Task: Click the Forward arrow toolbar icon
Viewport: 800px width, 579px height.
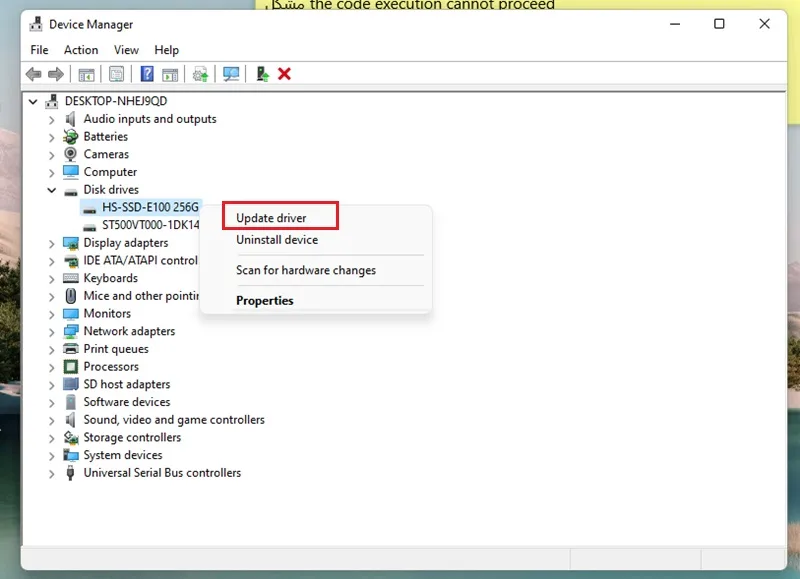Action: pyautogui.click(x=56, y=74)
